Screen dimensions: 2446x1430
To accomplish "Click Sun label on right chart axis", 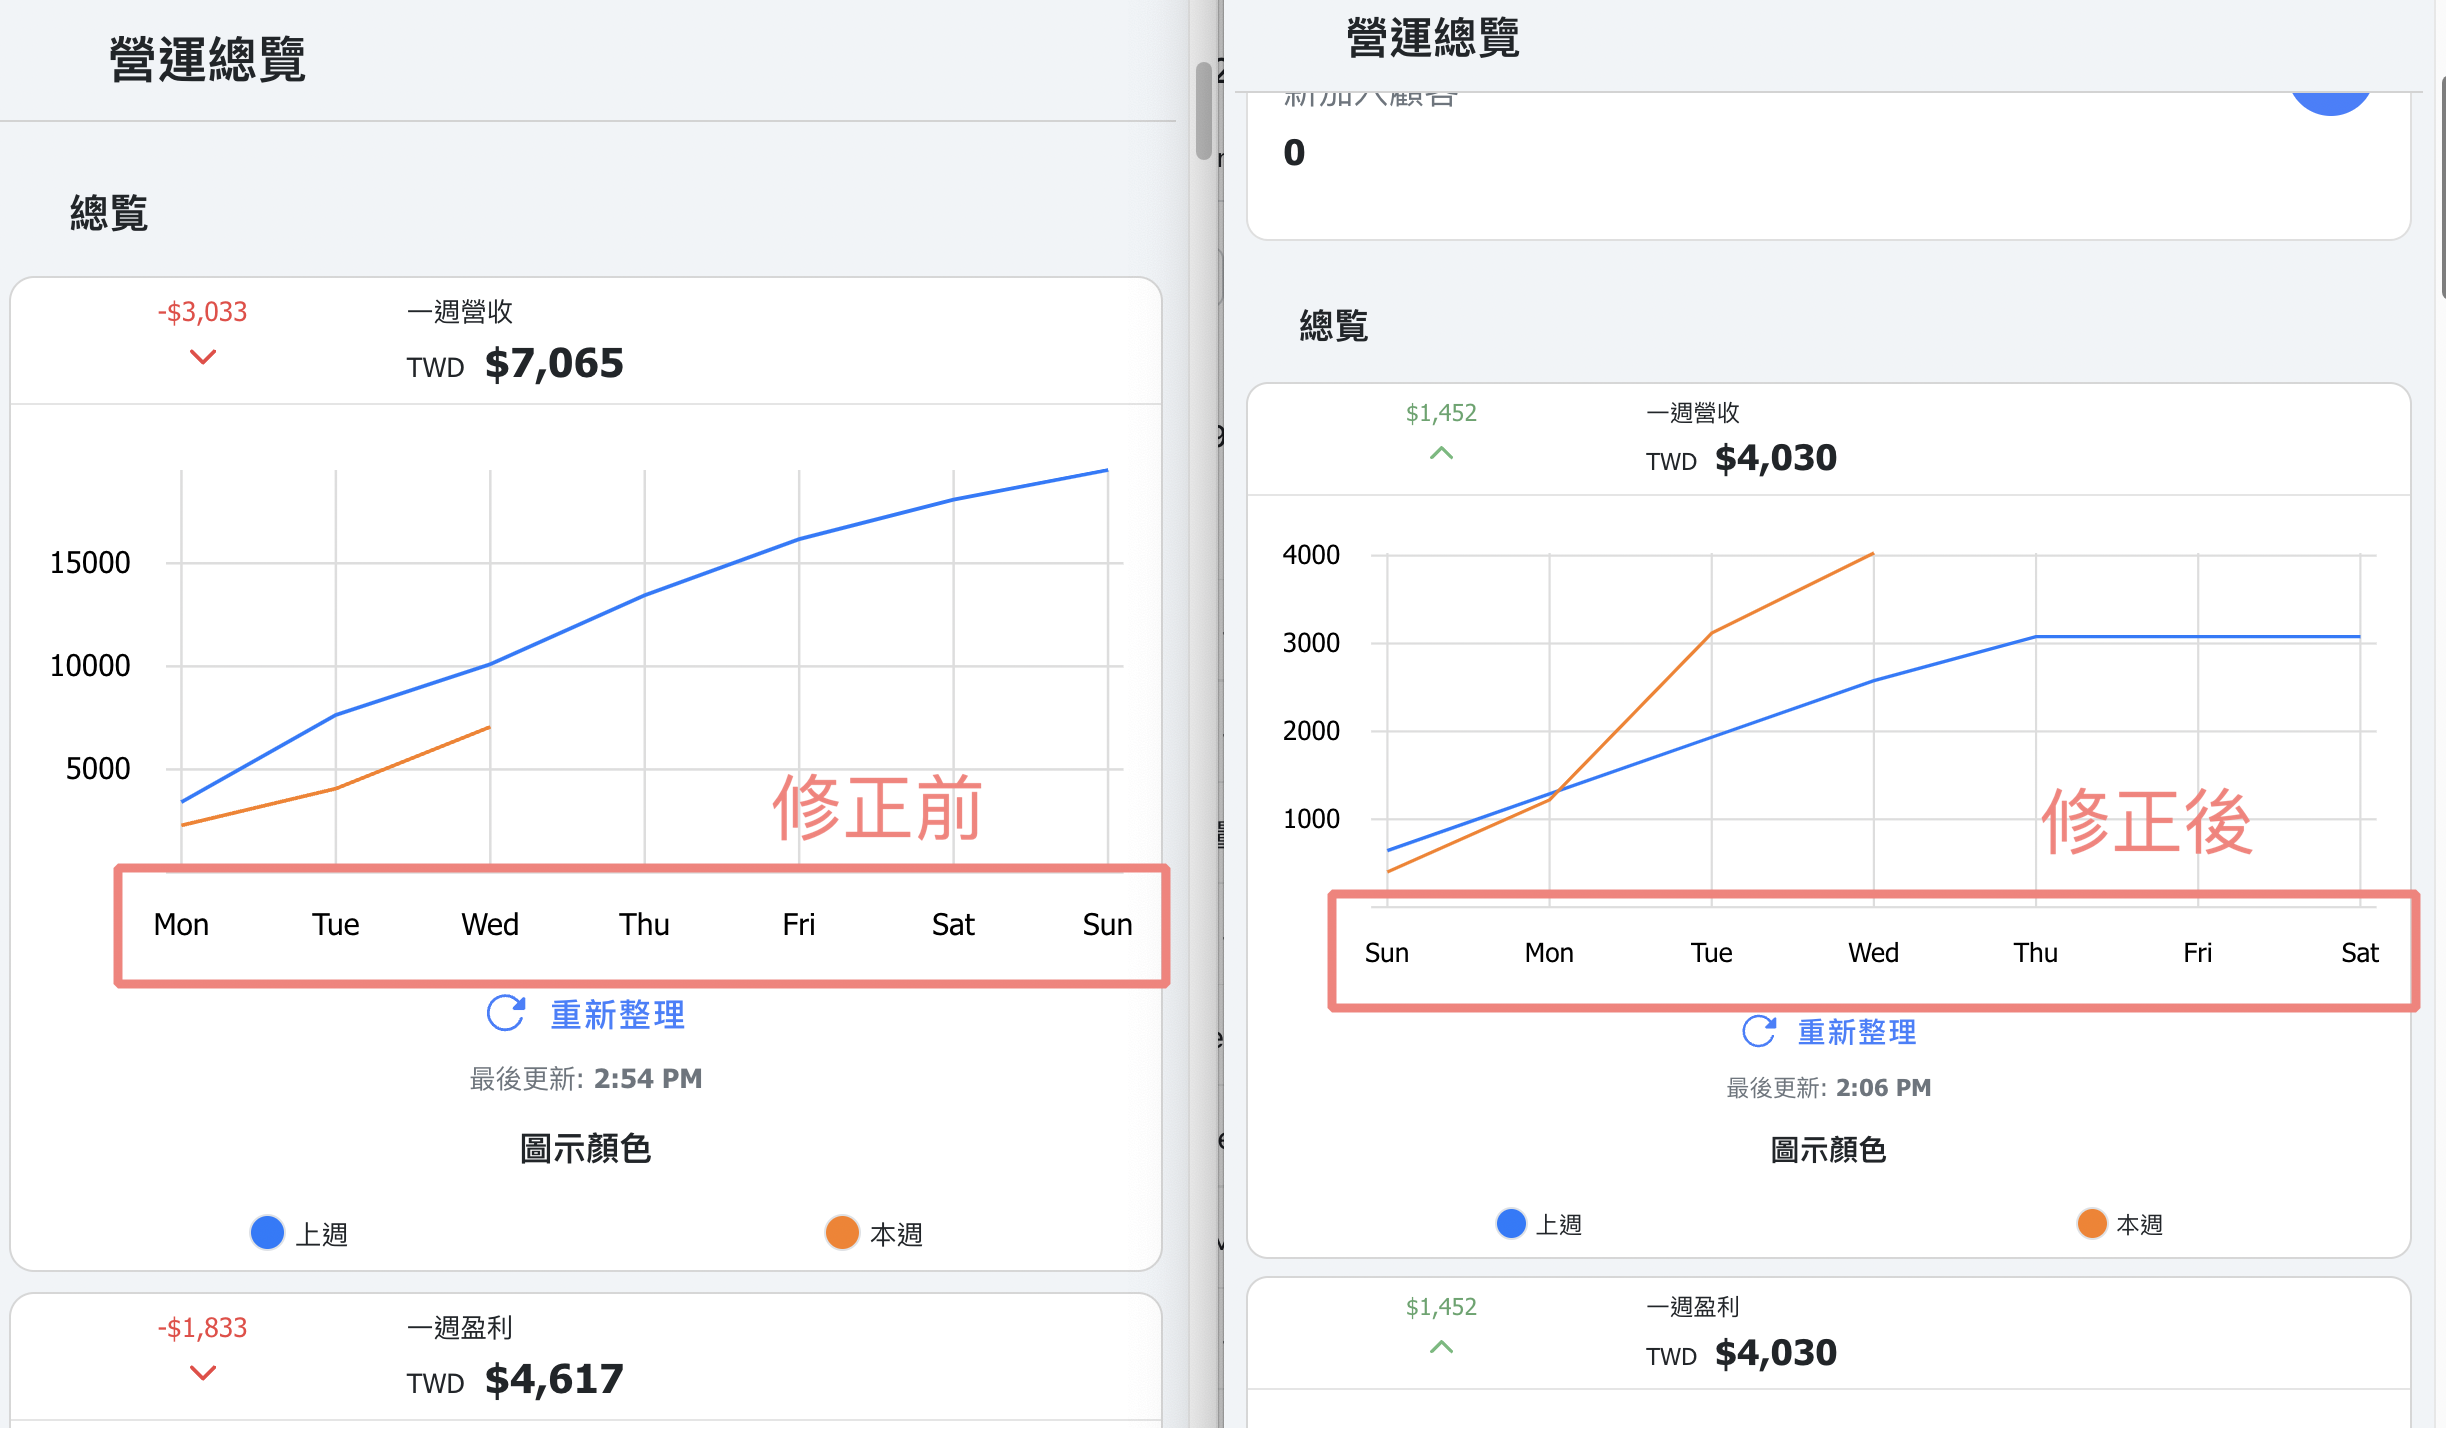I will coord(1387,952).
